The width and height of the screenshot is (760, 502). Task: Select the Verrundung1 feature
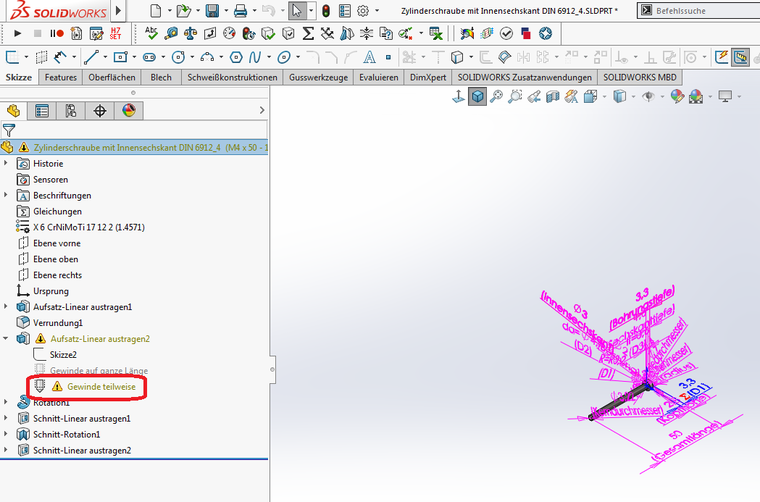(x=58, y=322)
